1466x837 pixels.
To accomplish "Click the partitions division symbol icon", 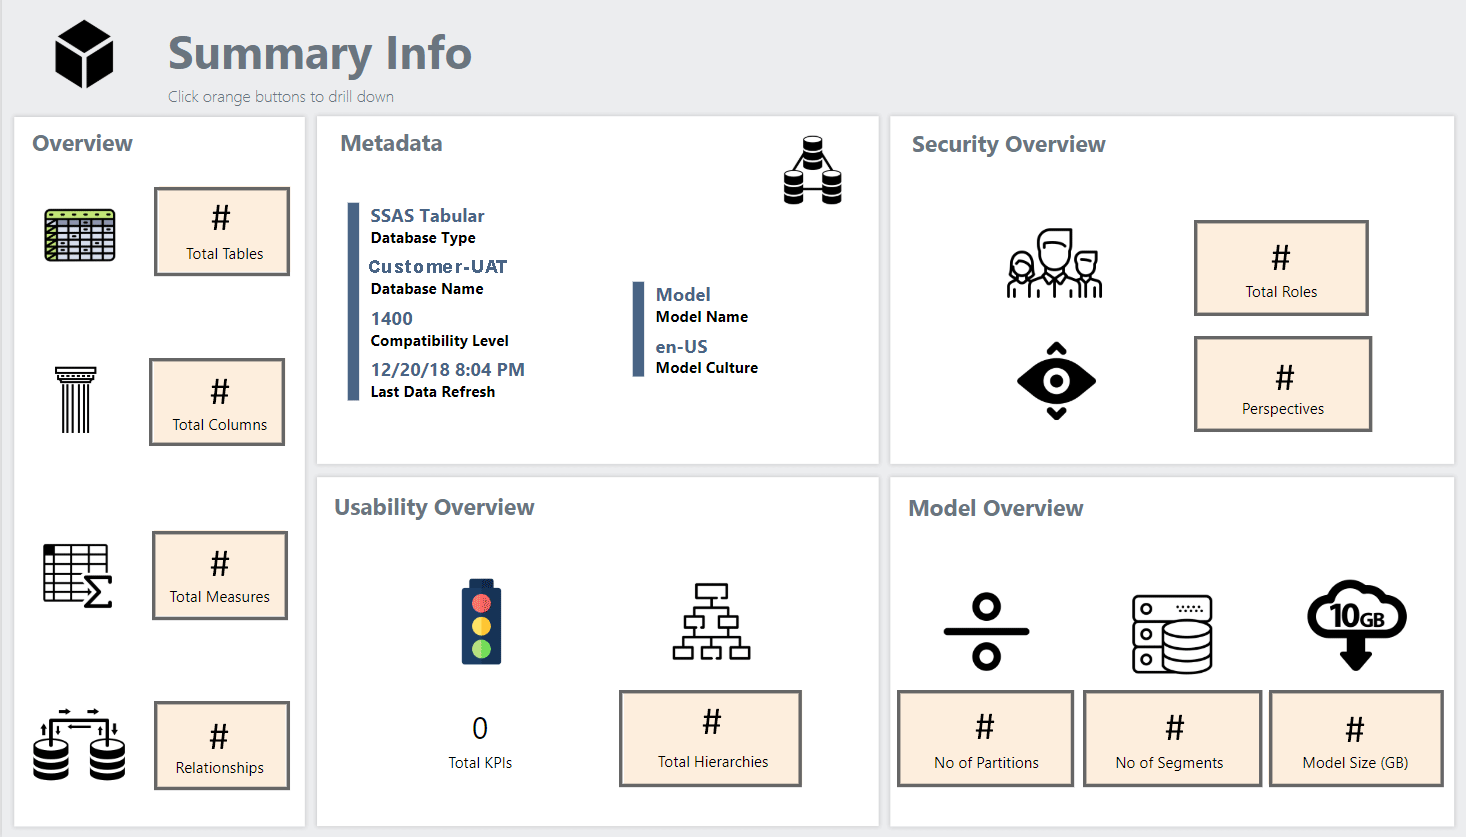I will pyautogui.click(x=986, y=631).
